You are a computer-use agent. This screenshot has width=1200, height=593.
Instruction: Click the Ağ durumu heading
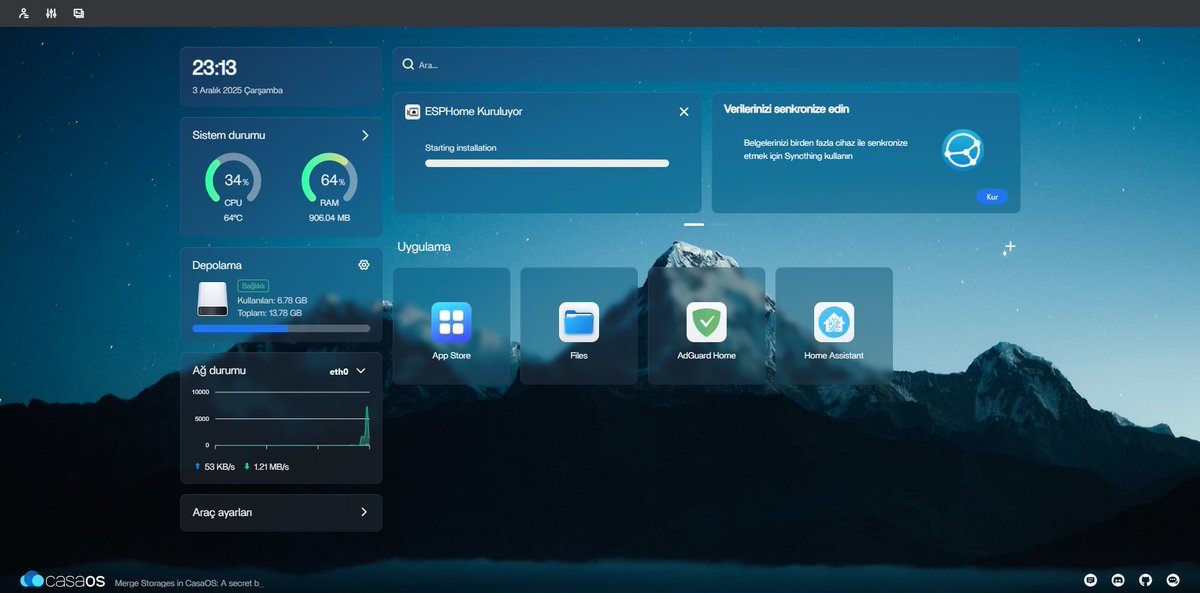(x=219, y=370)
